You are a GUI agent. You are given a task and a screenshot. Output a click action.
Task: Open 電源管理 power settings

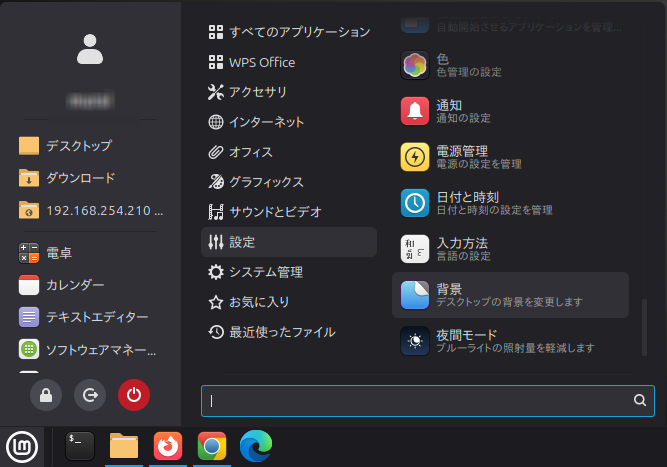pyautogui.click(x=510, y=157)
